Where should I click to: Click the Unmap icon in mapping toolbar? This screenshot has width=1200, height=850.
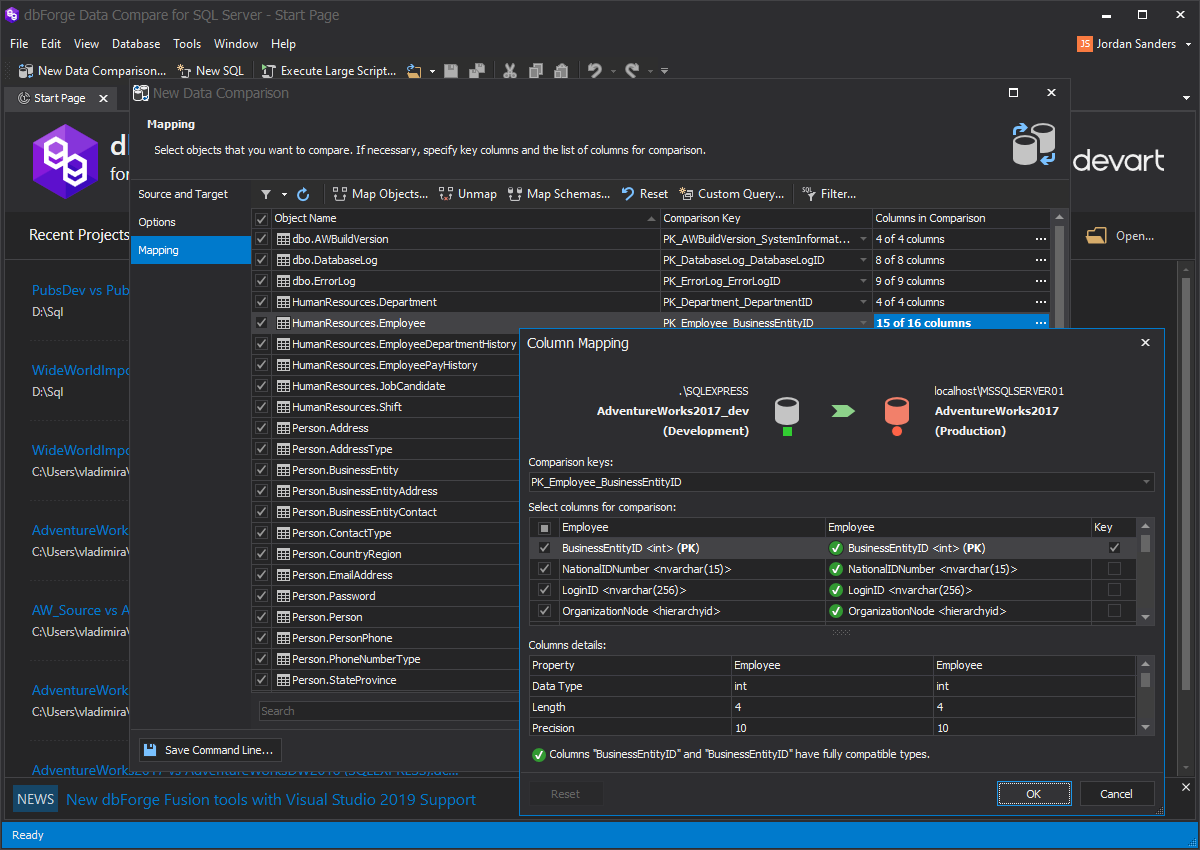click(446, 194)
